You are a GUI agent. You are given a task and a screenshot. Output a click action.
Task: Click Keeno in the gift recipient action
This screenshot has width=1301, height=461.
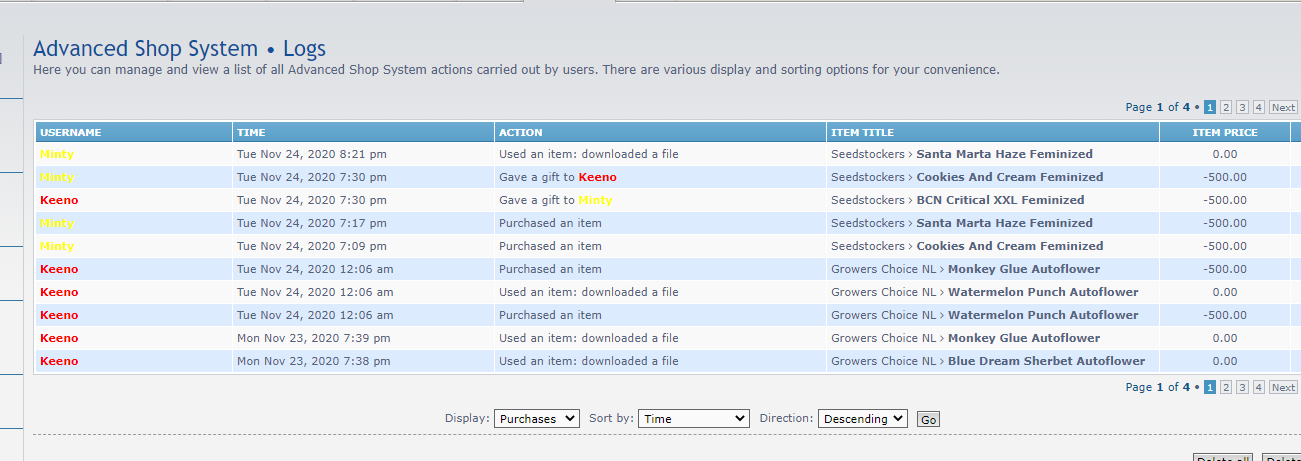point(597,177)
